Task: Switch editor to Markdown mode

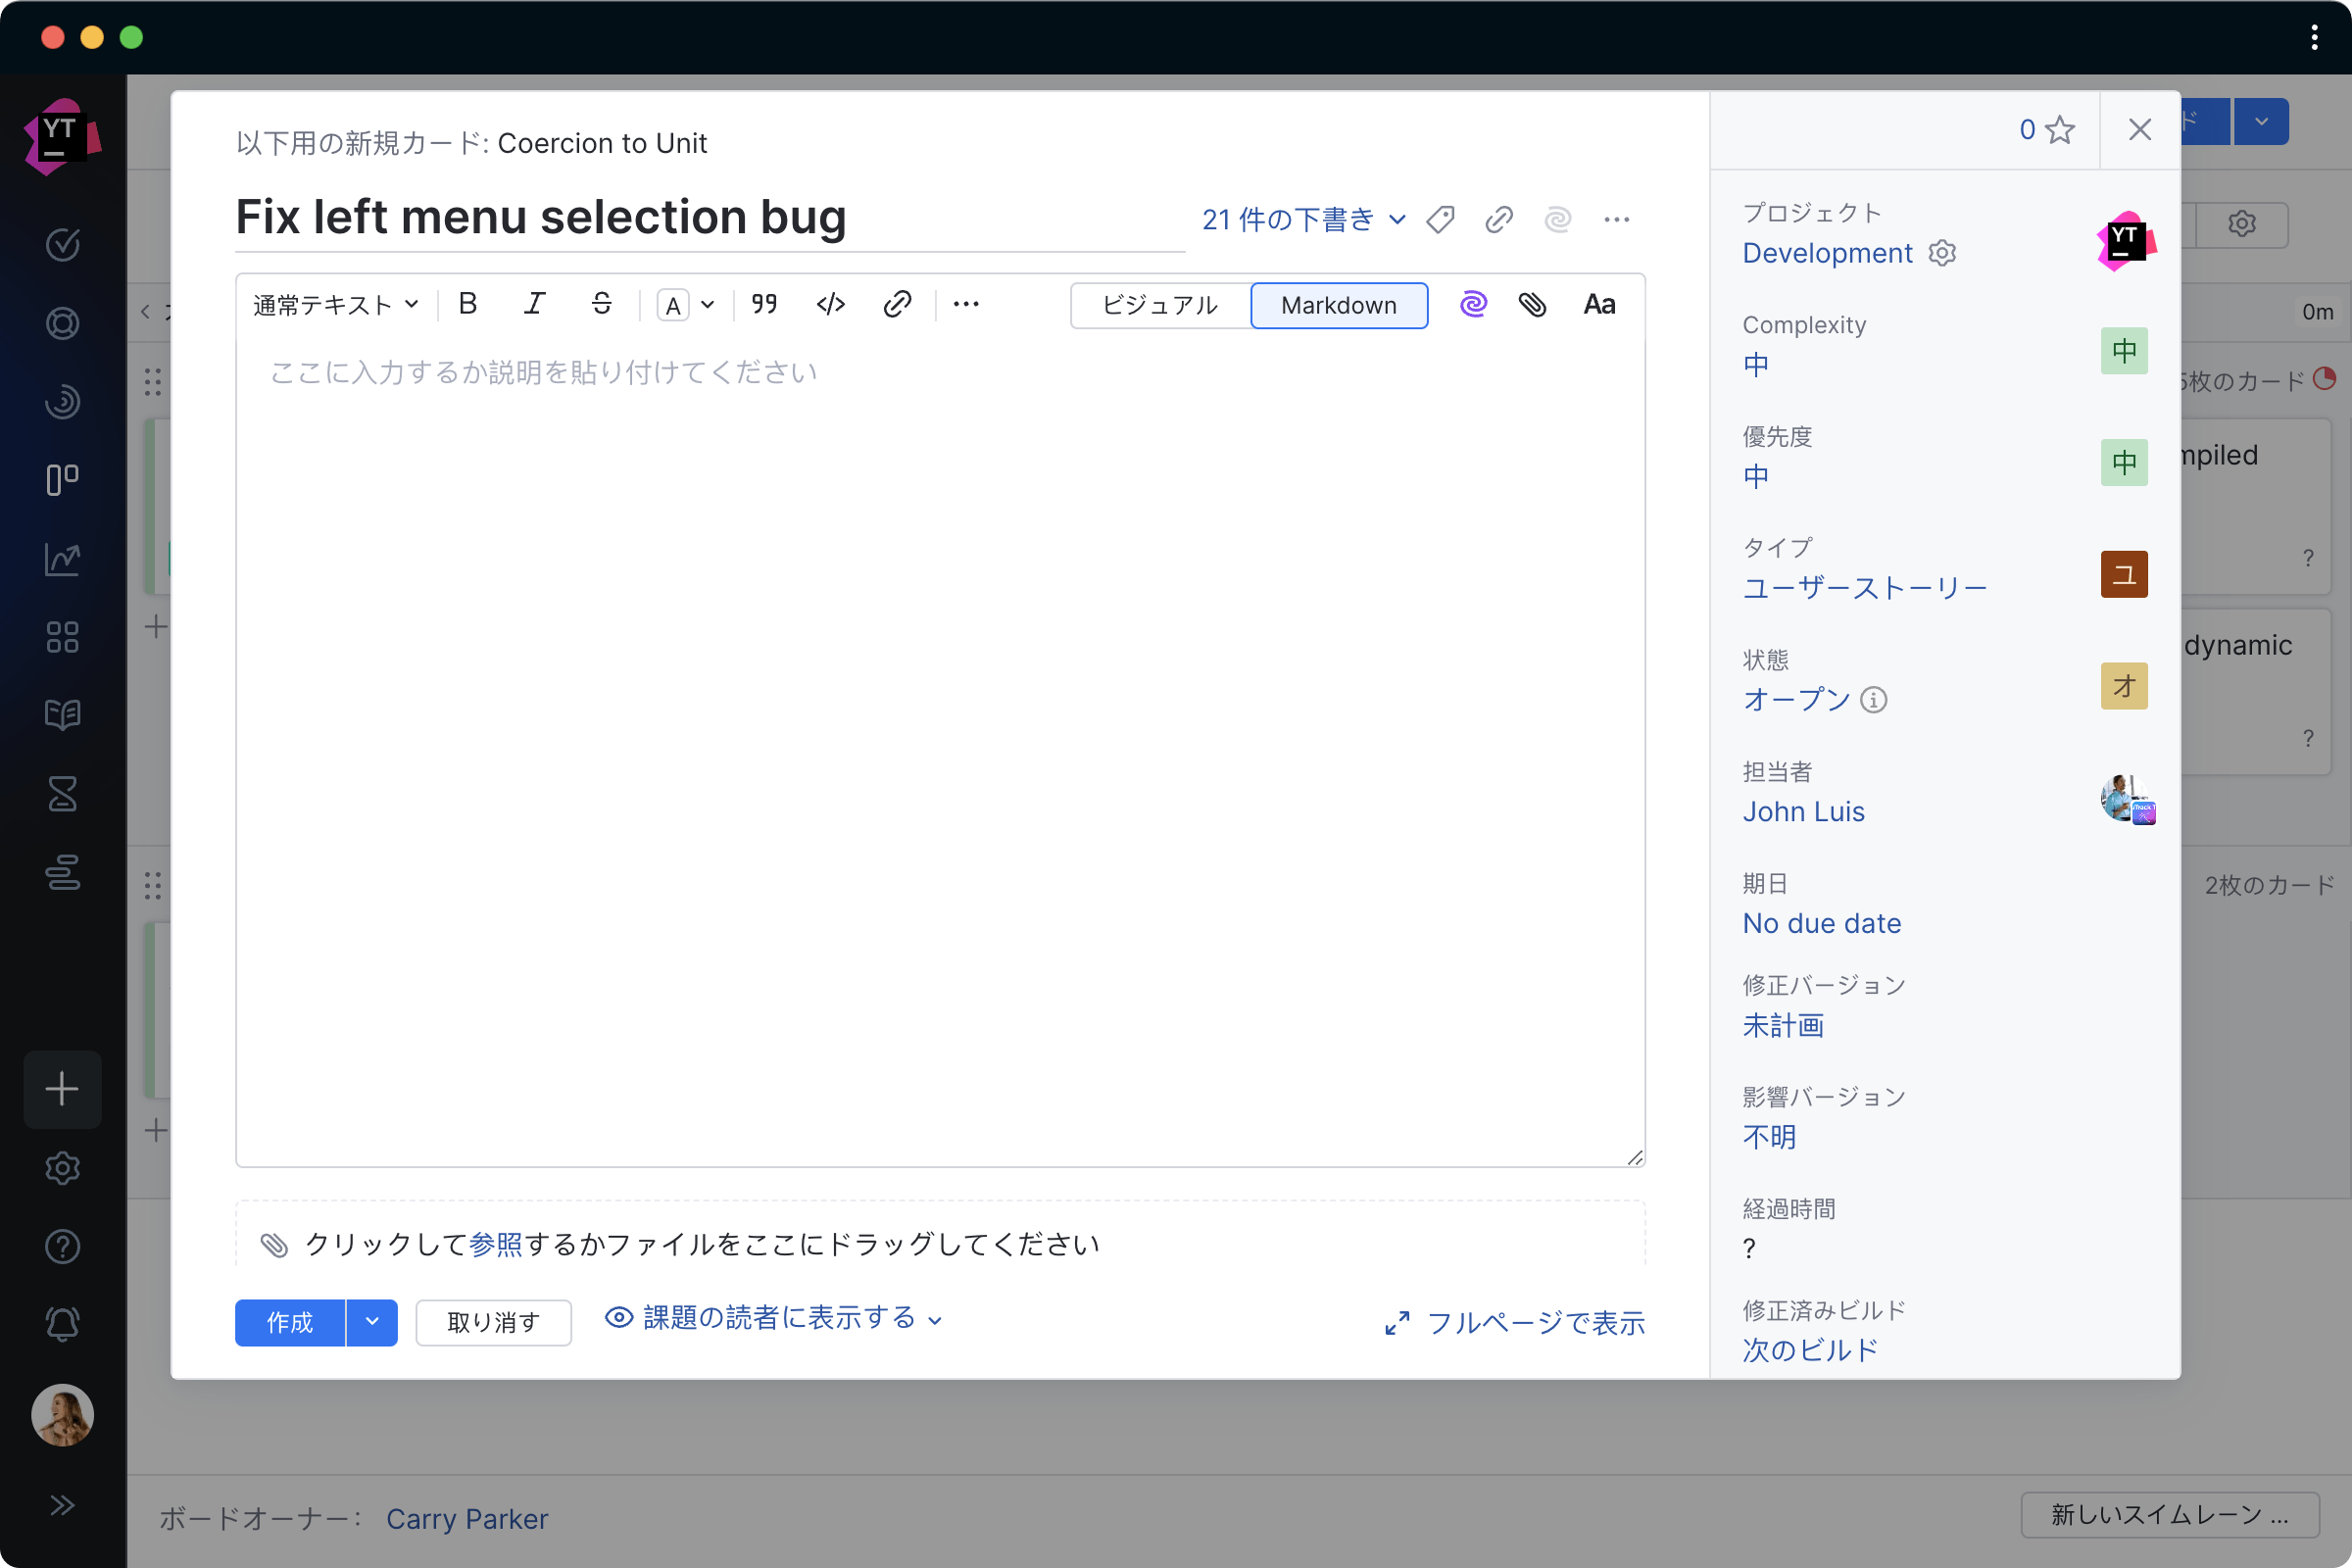Action: pos(1338,305)
